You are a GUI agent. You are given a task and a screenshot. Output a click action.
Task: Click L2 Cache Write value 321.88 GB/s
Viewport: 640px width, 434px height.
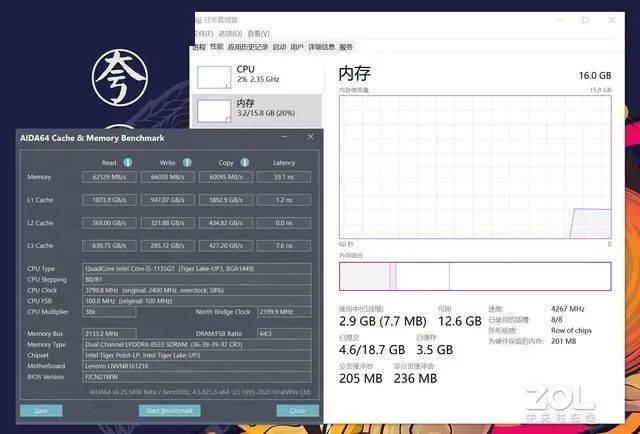click(x=167, y=223)
